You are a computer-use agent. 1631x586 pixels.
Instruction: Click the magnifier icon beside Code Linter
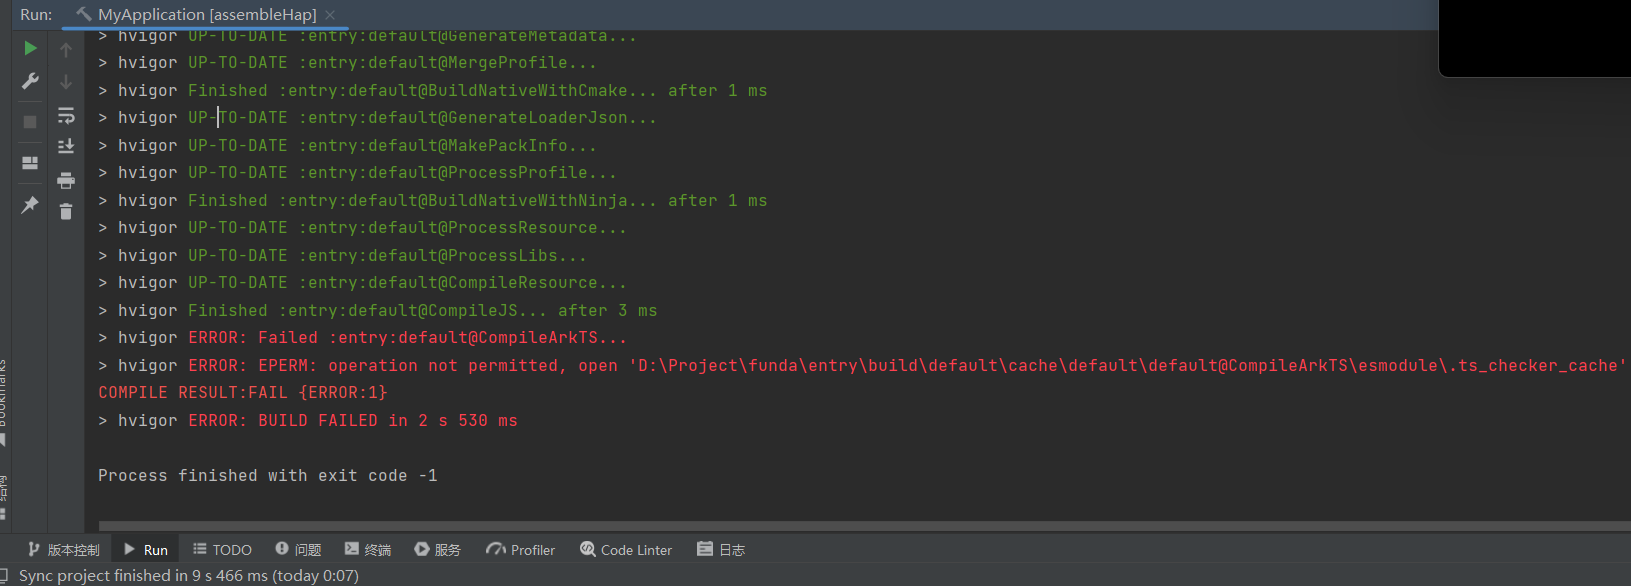[x=587, y=549]
